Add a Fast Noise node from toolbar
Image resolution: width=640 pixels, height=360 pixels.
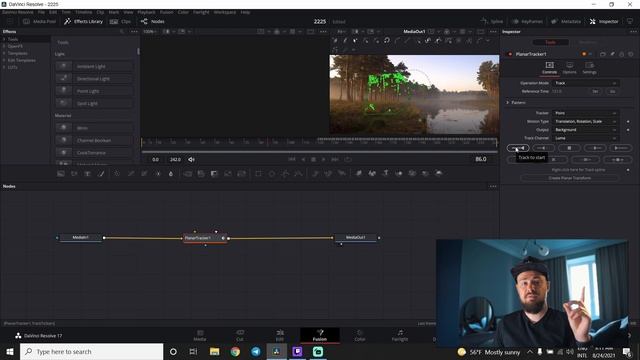(x=74, y=173)
